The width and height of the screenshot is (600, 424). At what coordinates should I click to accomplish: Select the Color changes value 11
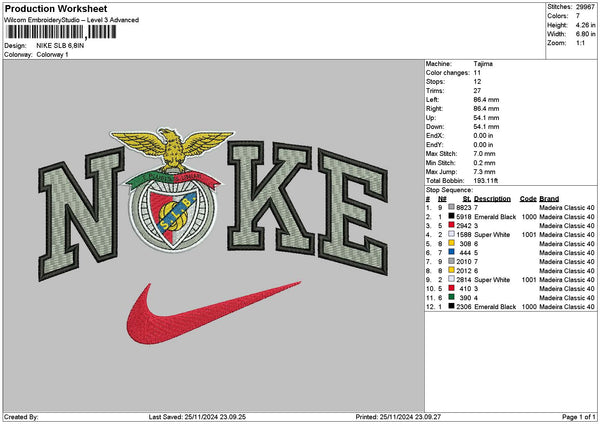pos(477,73)
